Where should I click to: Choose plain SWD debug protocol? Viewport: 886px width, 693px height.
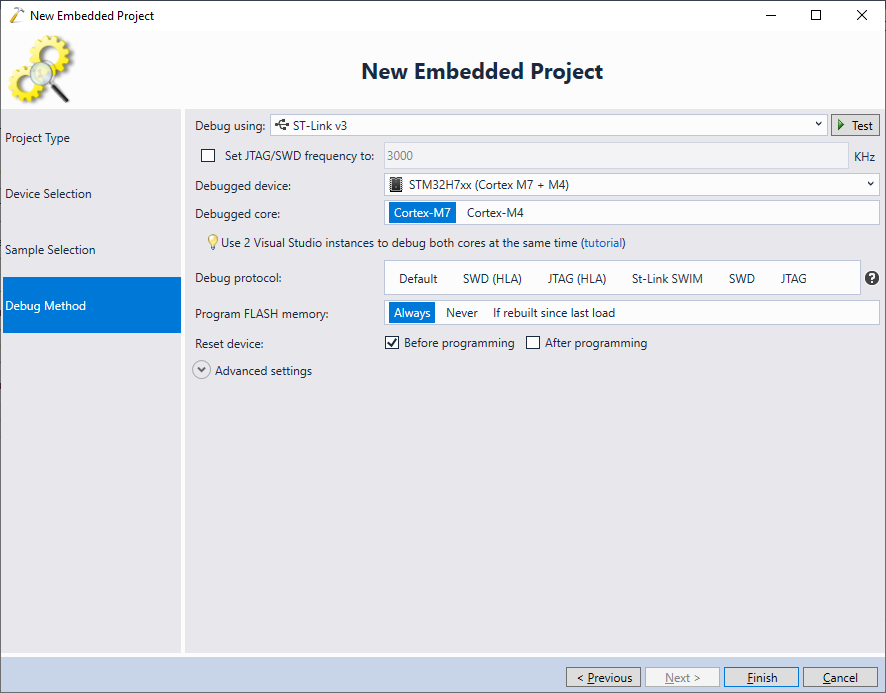[741, 278]
